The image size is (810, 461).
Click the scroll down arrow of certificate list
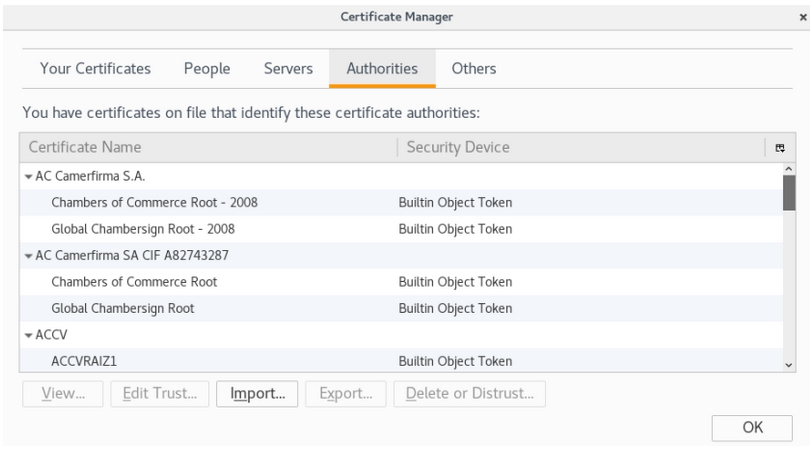point(789,365)
